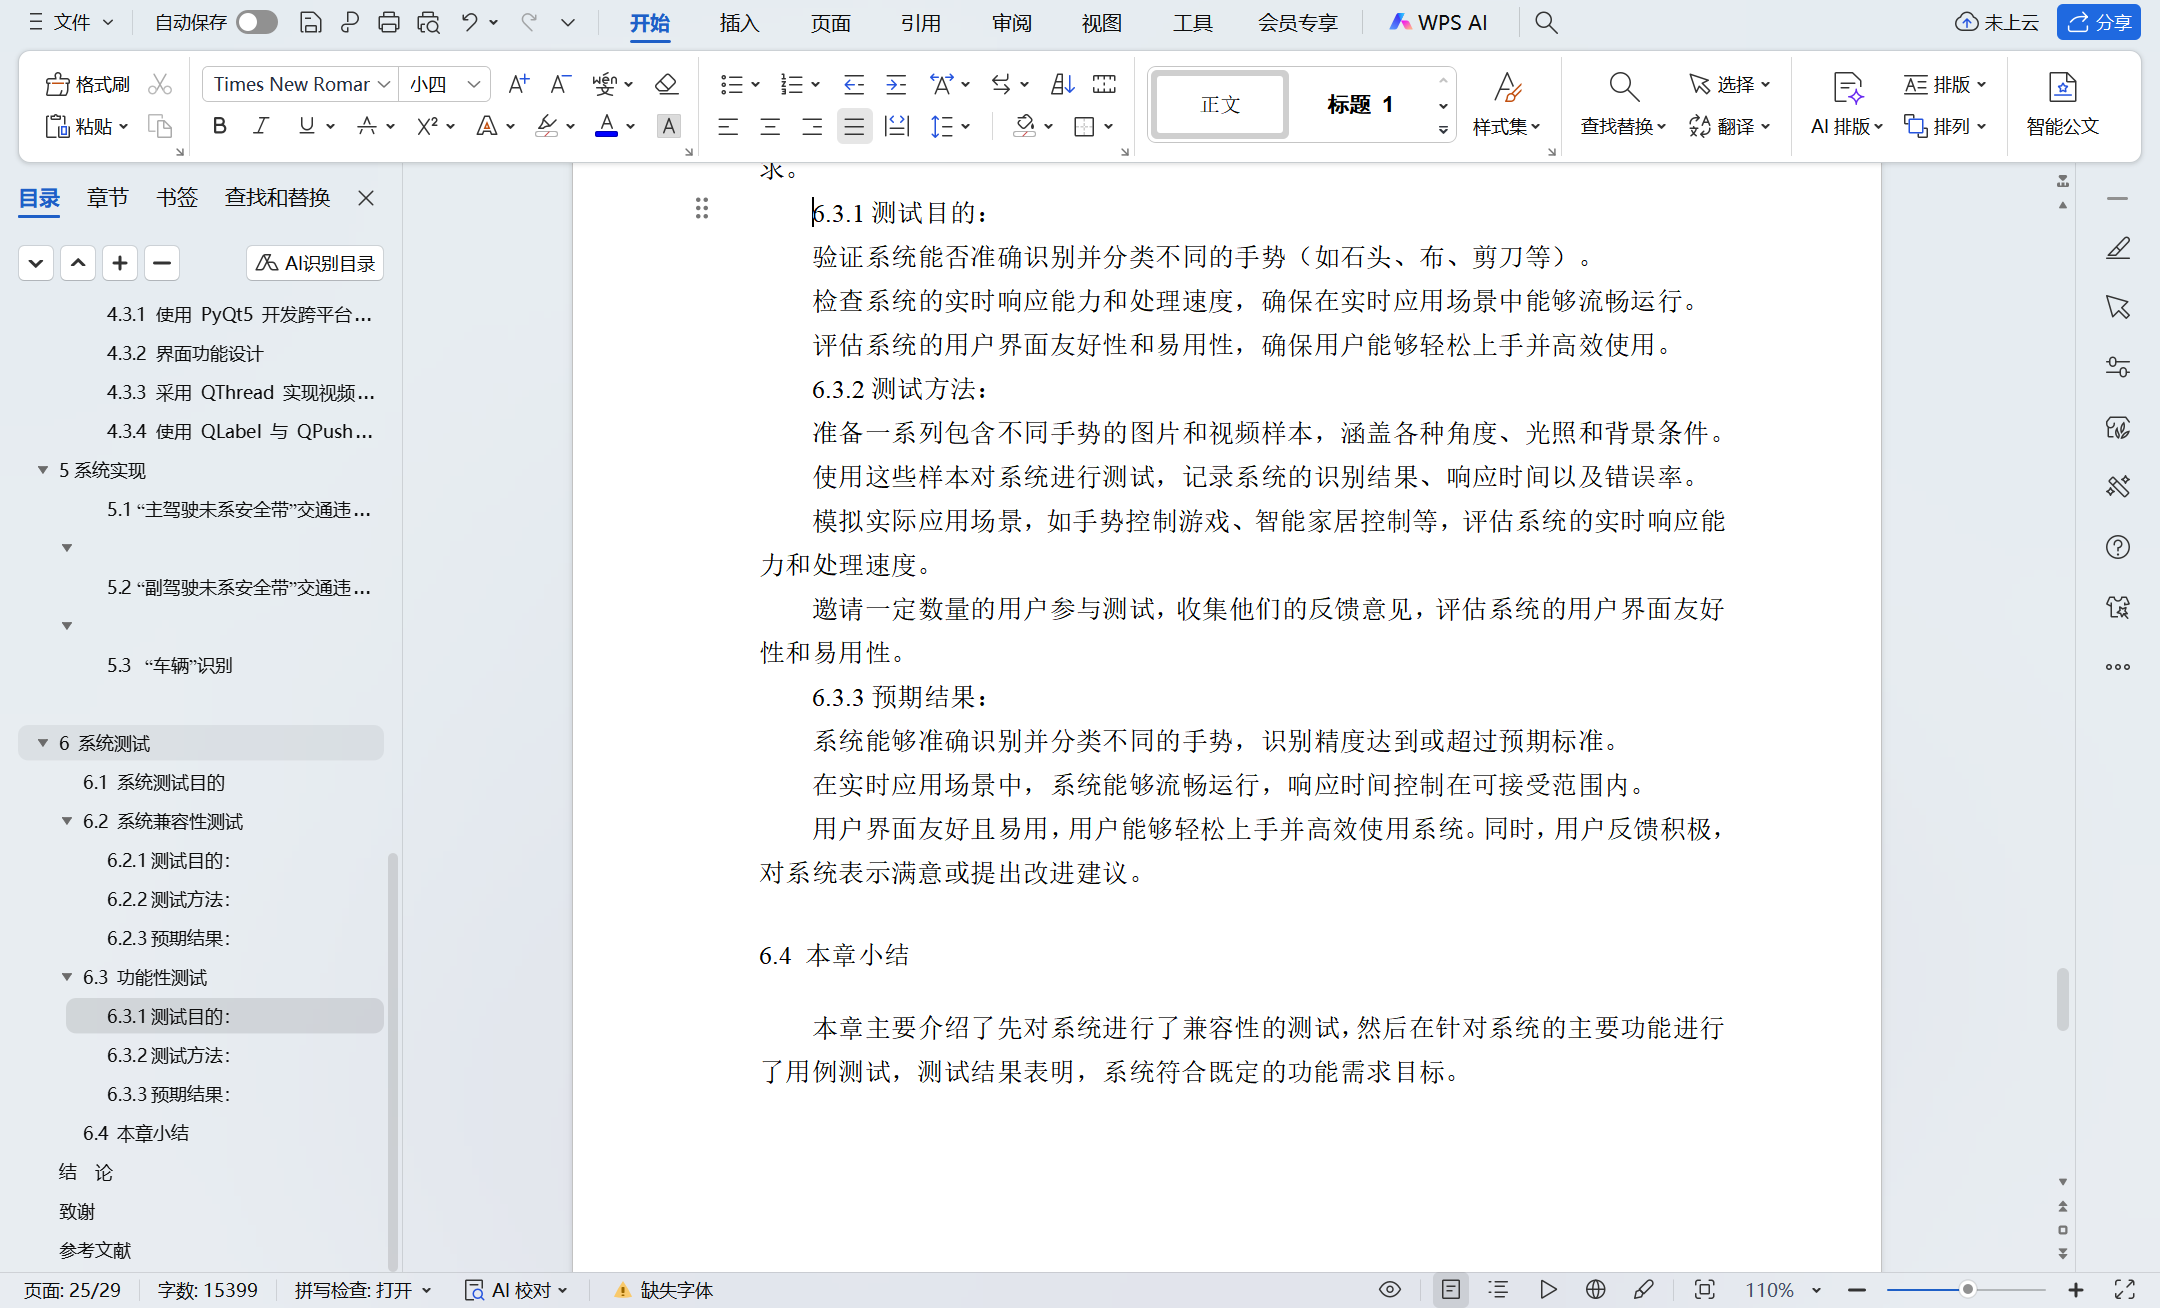The image size is (2160, 1308).
Task: Switch to 章节 tab in navigation pane
Action: click(x=108, y=197)
